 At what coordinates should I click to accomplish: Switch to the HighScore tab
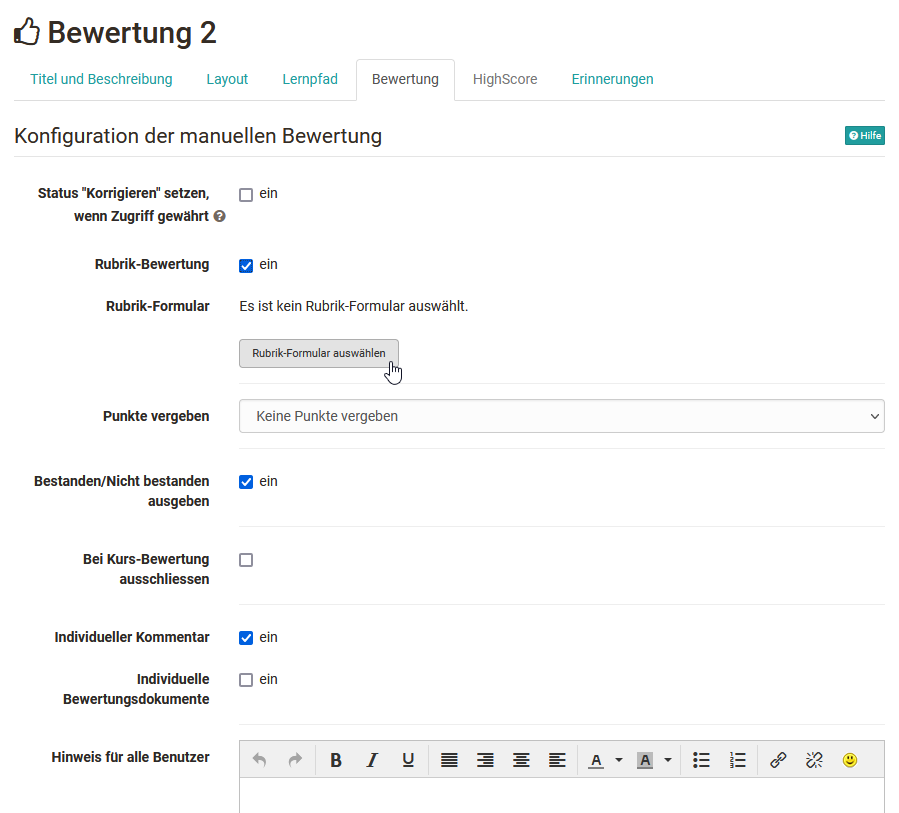coord(505,78)
